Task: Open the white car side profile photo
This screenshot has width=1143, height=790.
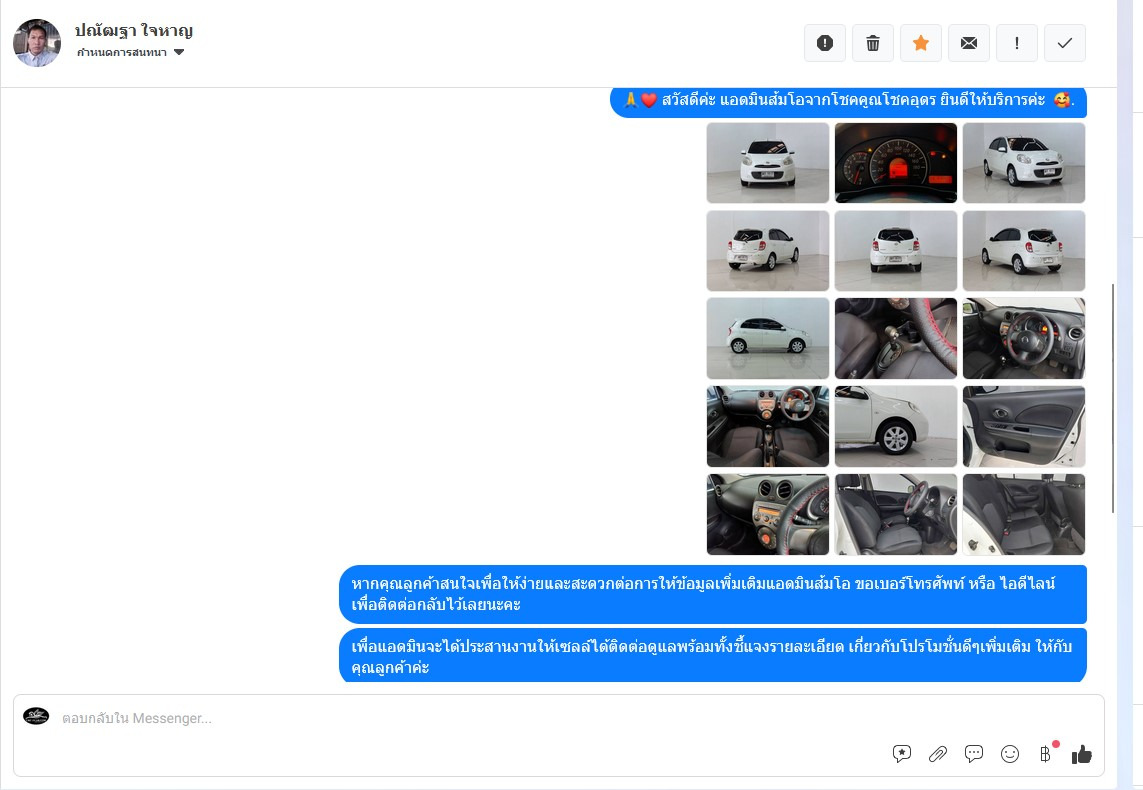Action: coord(768,338)
